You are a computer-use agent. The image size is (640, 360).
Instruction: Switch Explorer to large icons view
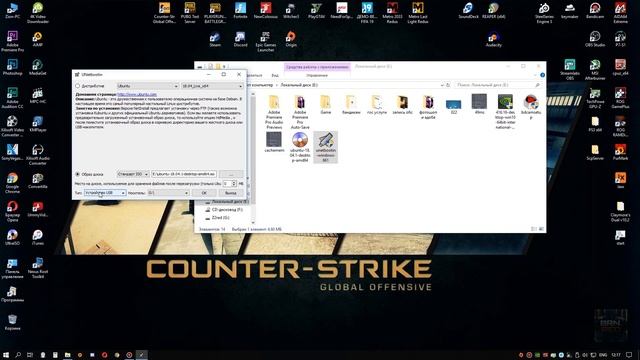pyautogui.click(x=541, y=229)
